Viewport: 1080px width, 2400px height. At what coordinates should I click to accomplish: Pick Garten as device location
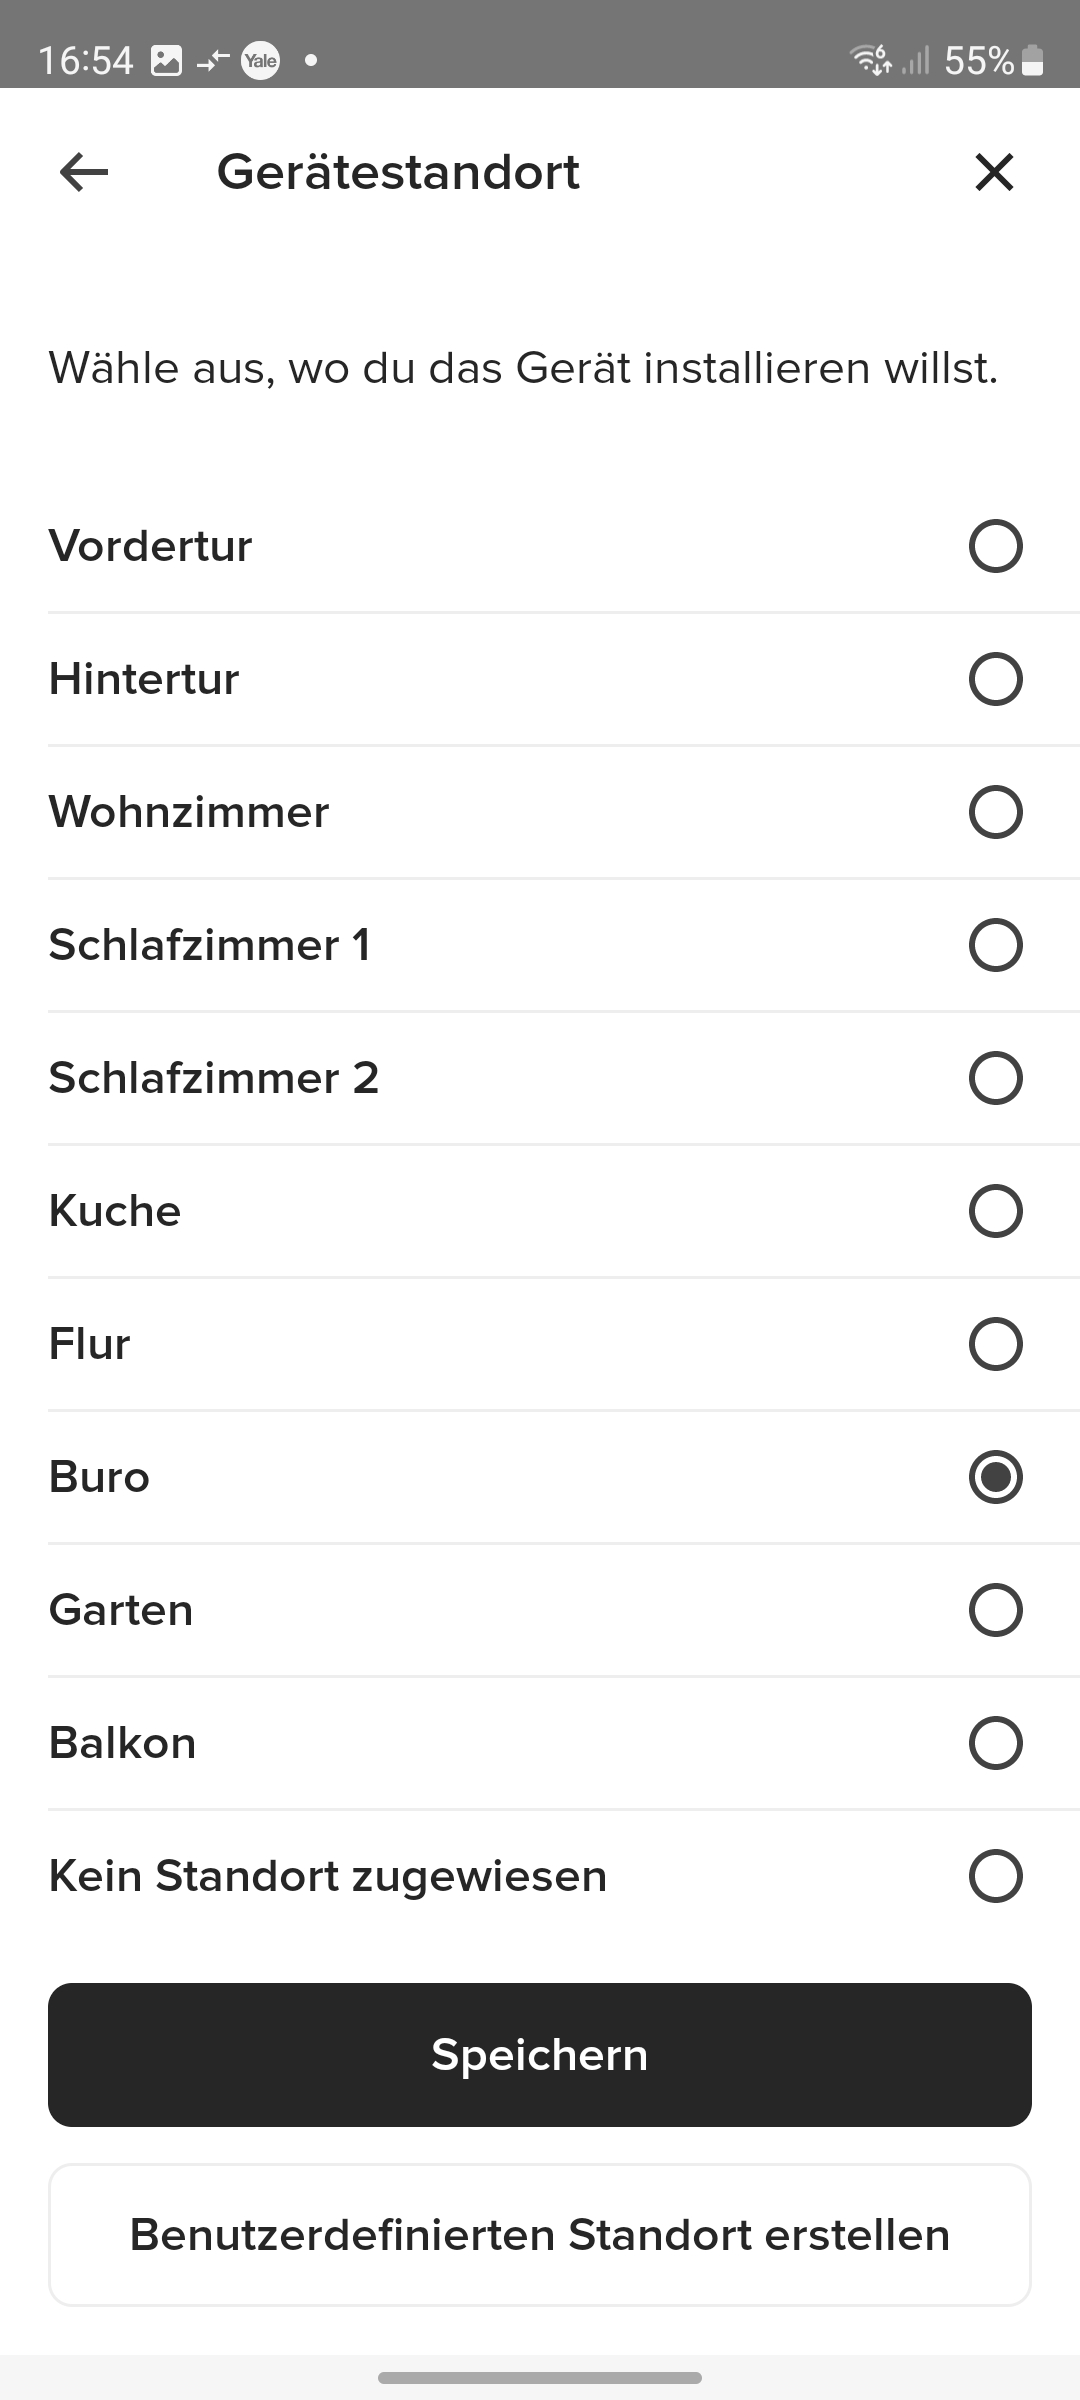pyautogui.click(x=995, y=1610)
